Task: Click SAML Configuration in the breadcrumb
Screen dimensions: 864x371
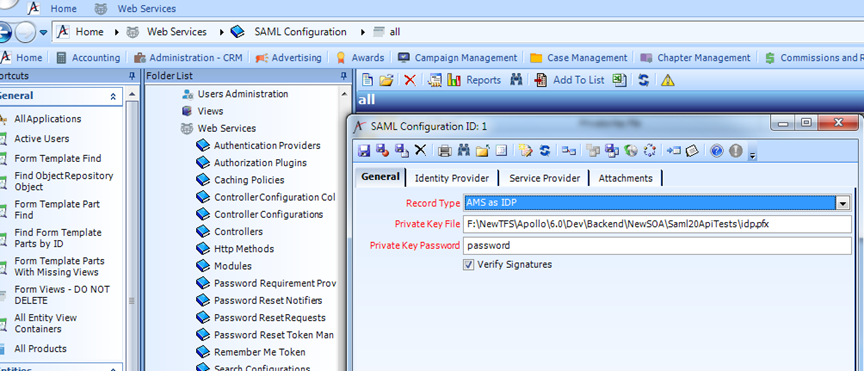Action: click(300, 32)
